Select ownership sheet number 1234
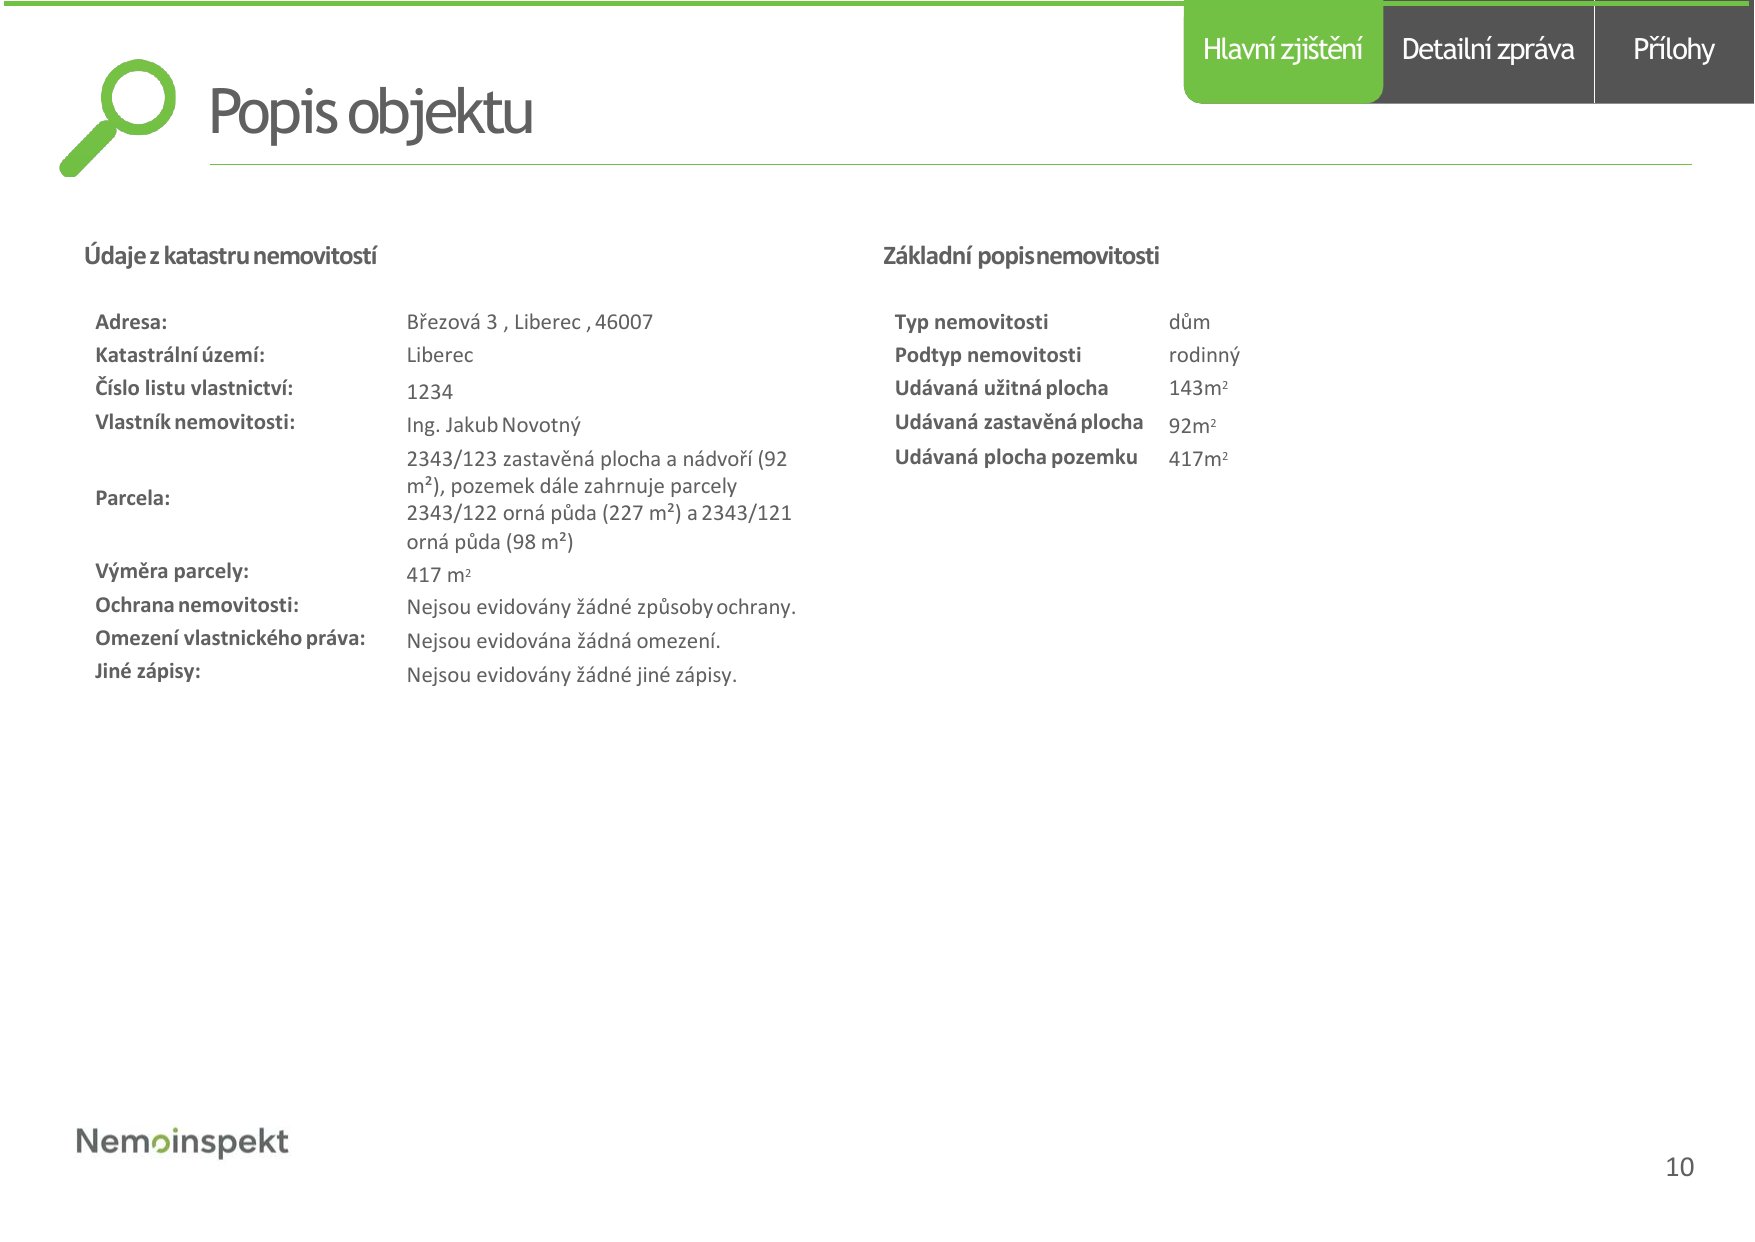Image resolution: width=1755 pixels, height=1242 pixels. click(x=429, y=392)
